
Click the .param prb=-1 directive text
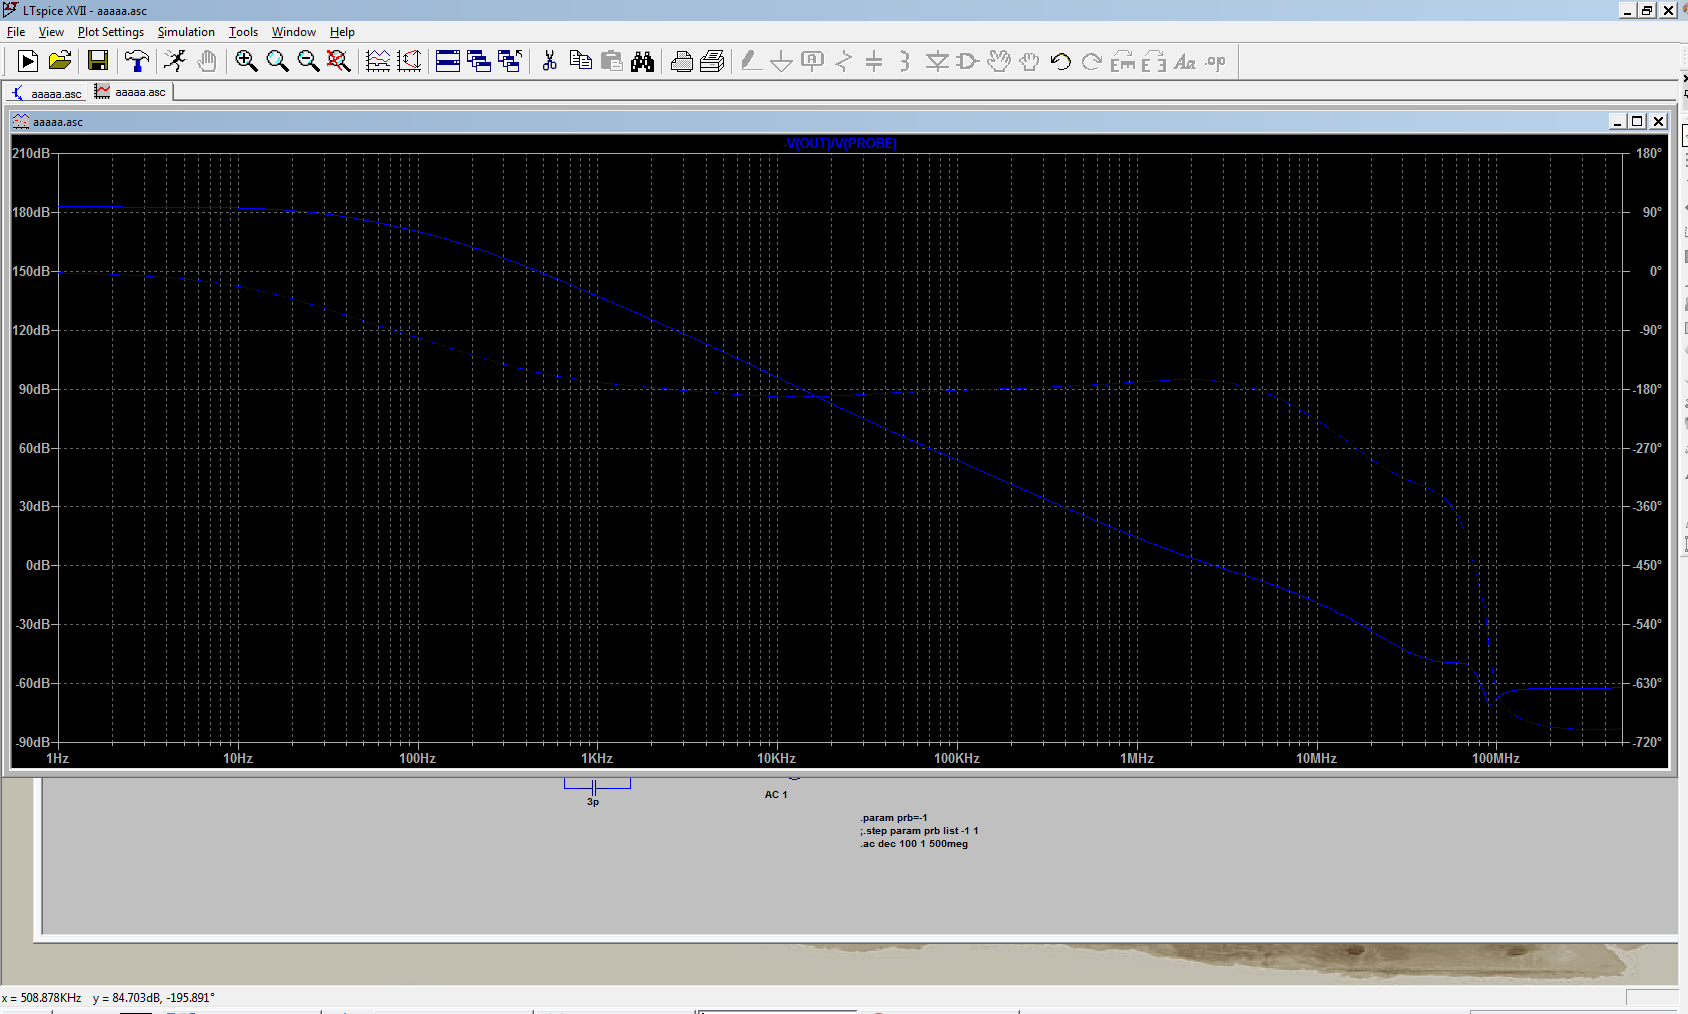(x=894, y=818)
